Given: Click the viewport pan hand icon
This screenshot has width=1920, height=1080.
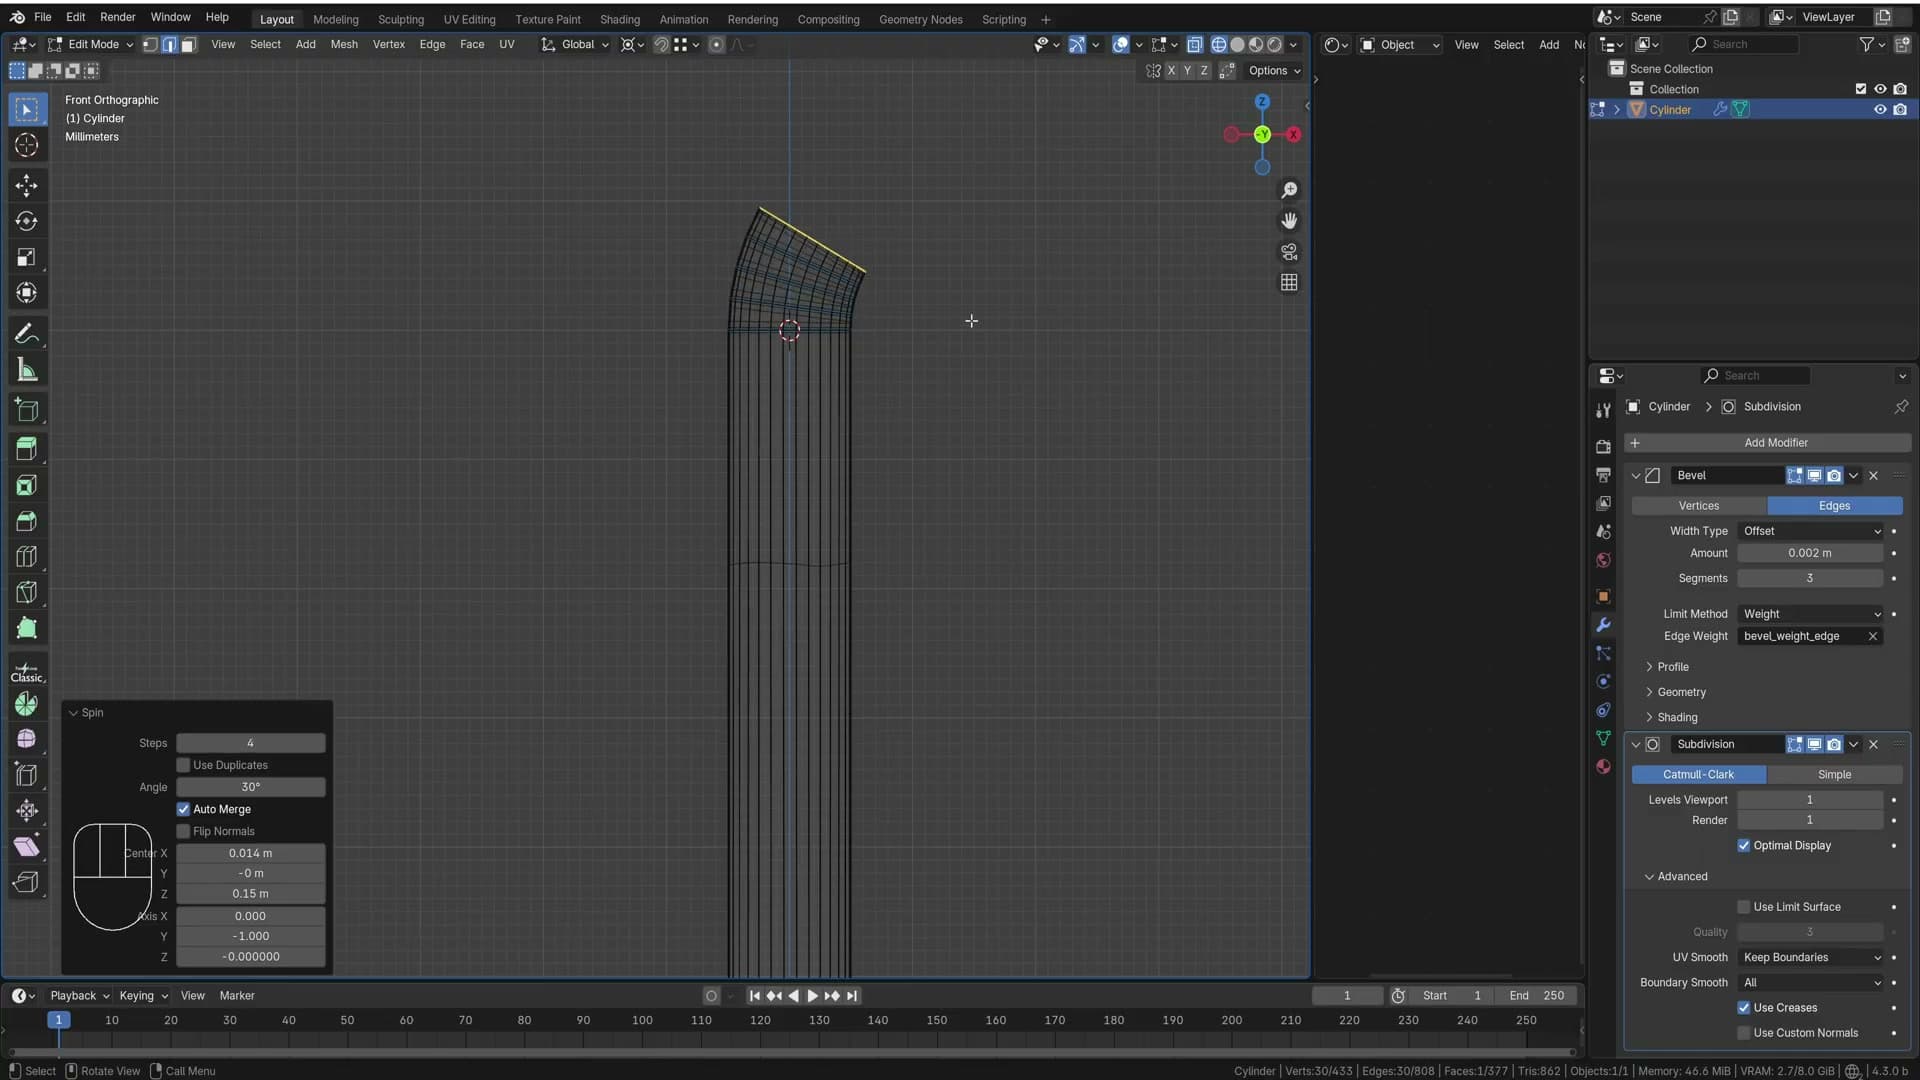Looking at the screenshot, I should coord(1289,221).
